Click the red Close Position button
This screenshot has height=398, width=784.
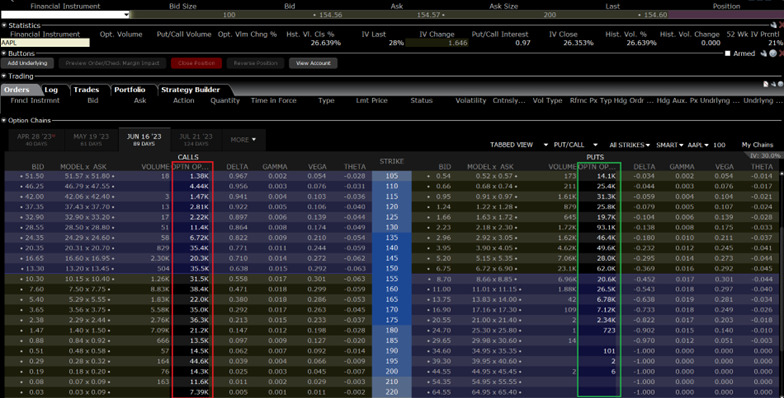click(196, 64)
